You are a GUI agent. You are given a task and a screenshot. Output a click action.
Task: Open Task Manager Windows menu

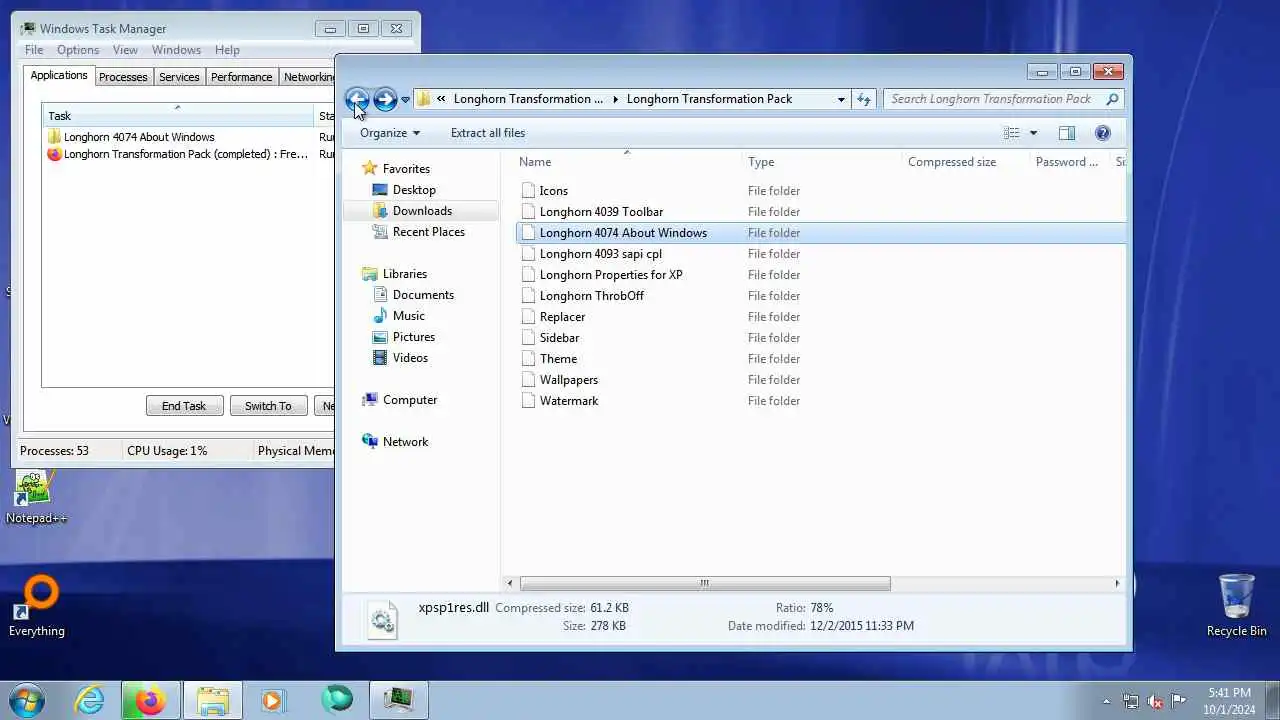(x=176, y=50)
